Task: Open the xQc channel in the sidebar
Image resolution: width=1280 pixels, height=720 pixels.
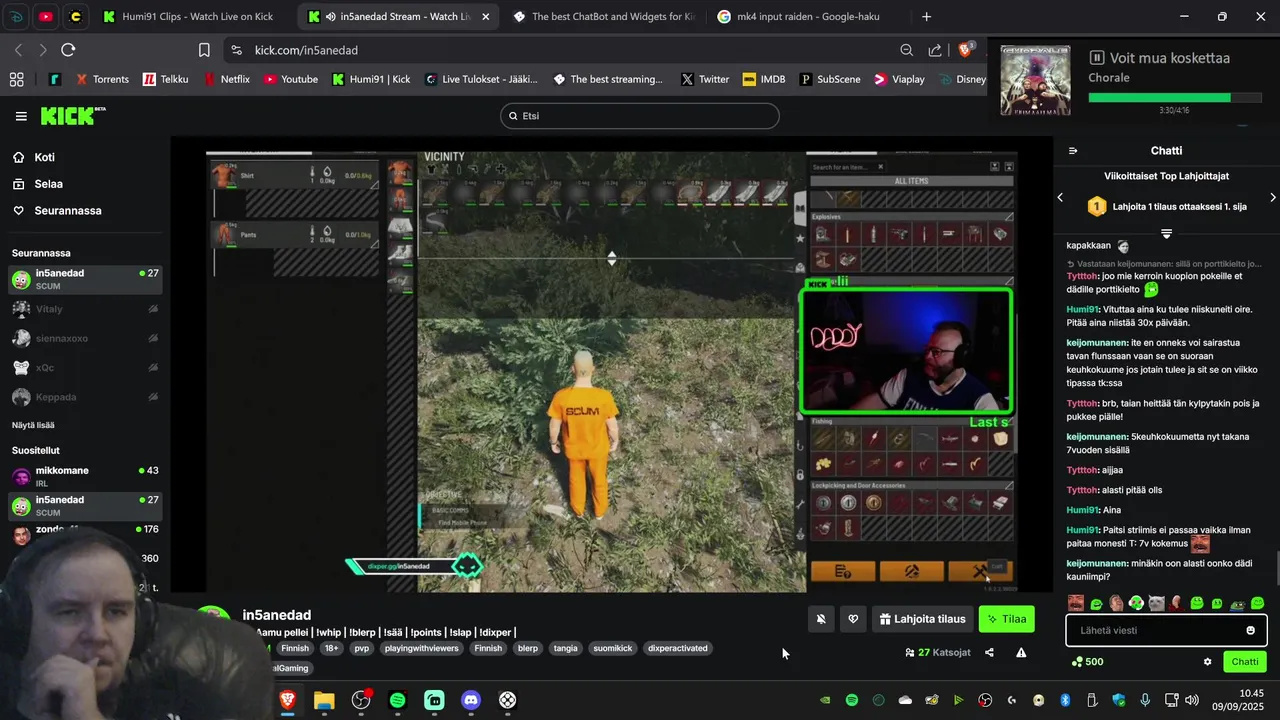Action: coord(85,367)
